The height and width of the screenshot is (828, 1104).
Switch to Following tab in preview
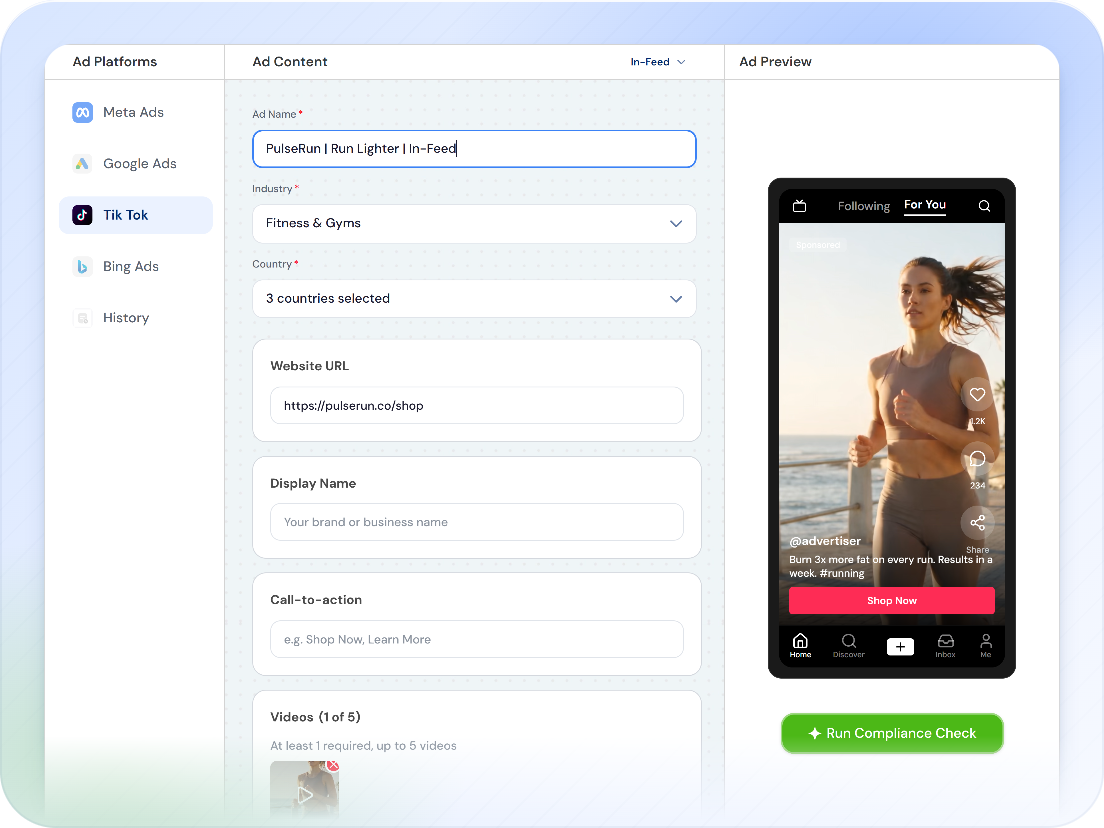coord(863,206)
